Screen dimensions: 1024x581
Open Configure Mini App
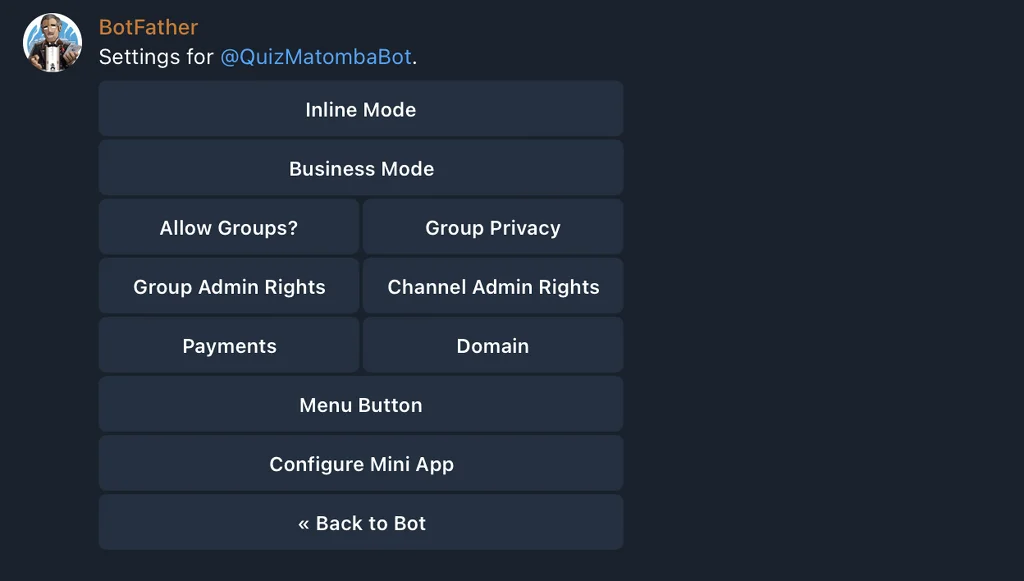tap(360, 463)
